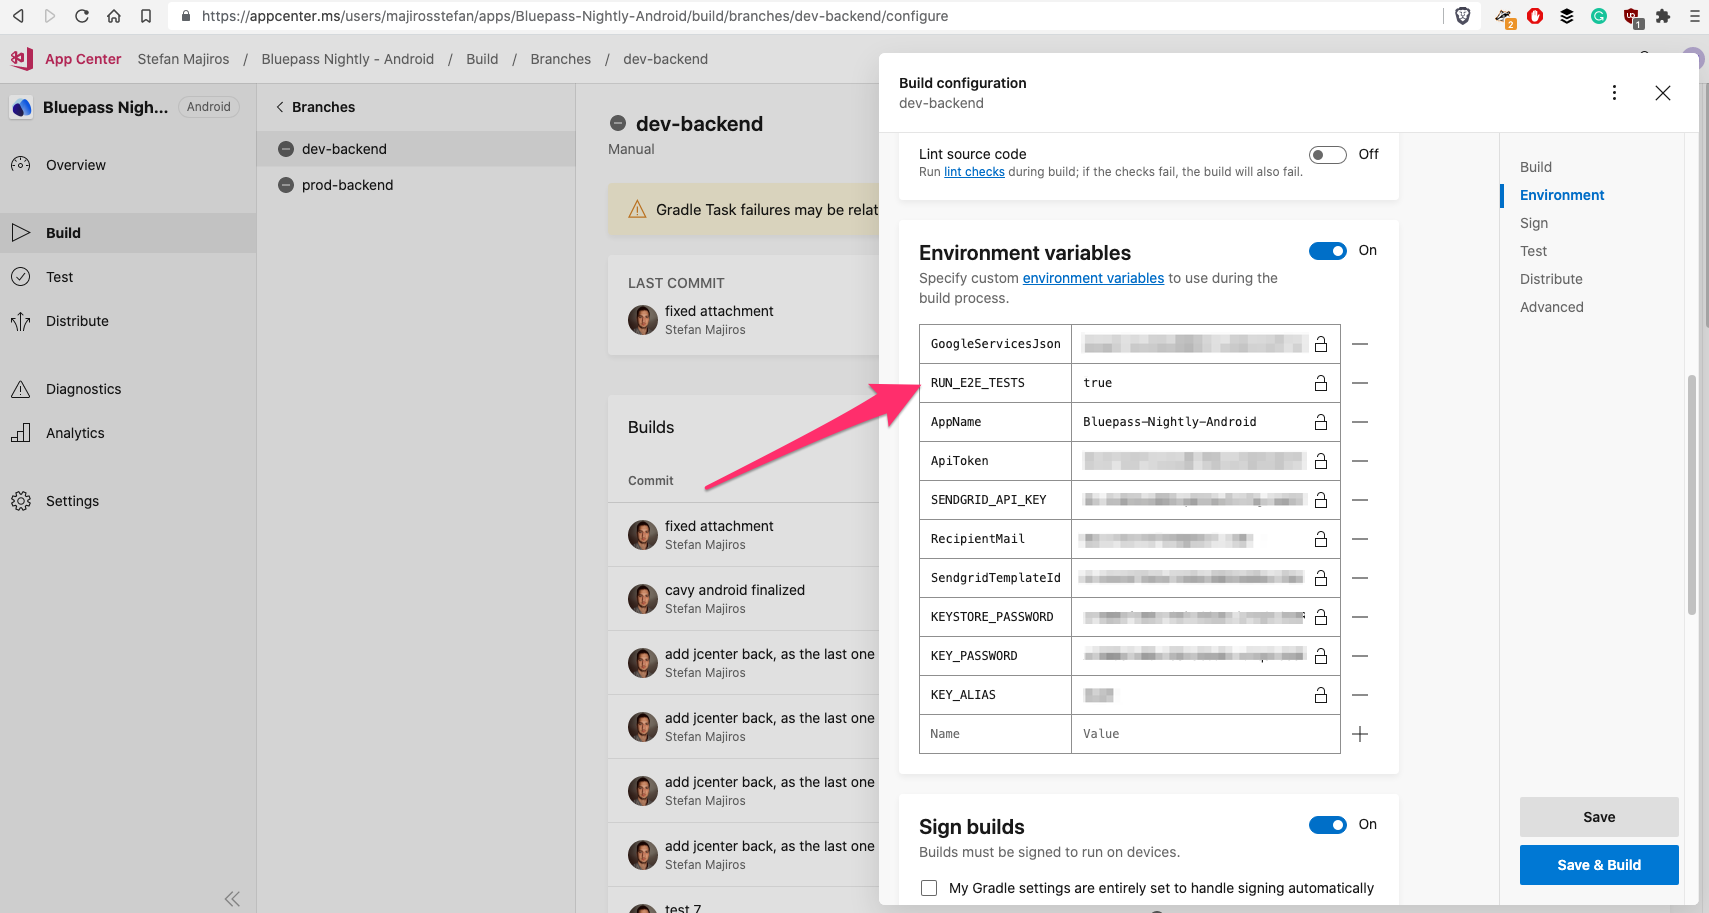Jump to Sign section in configuration nav
Viewport: 1709px width, 913px height.
[x=1534, y=223]
